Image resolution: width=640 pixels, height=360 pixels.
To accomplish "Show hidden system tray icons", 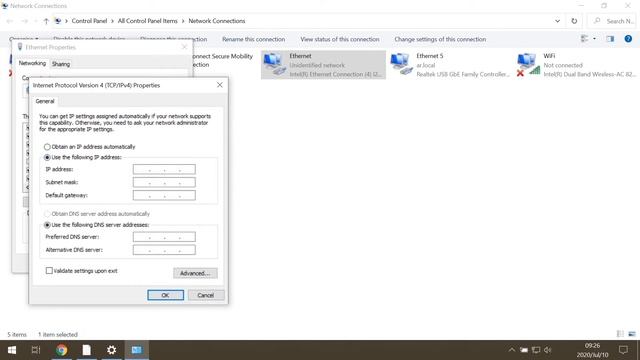I will click(511, 350).
